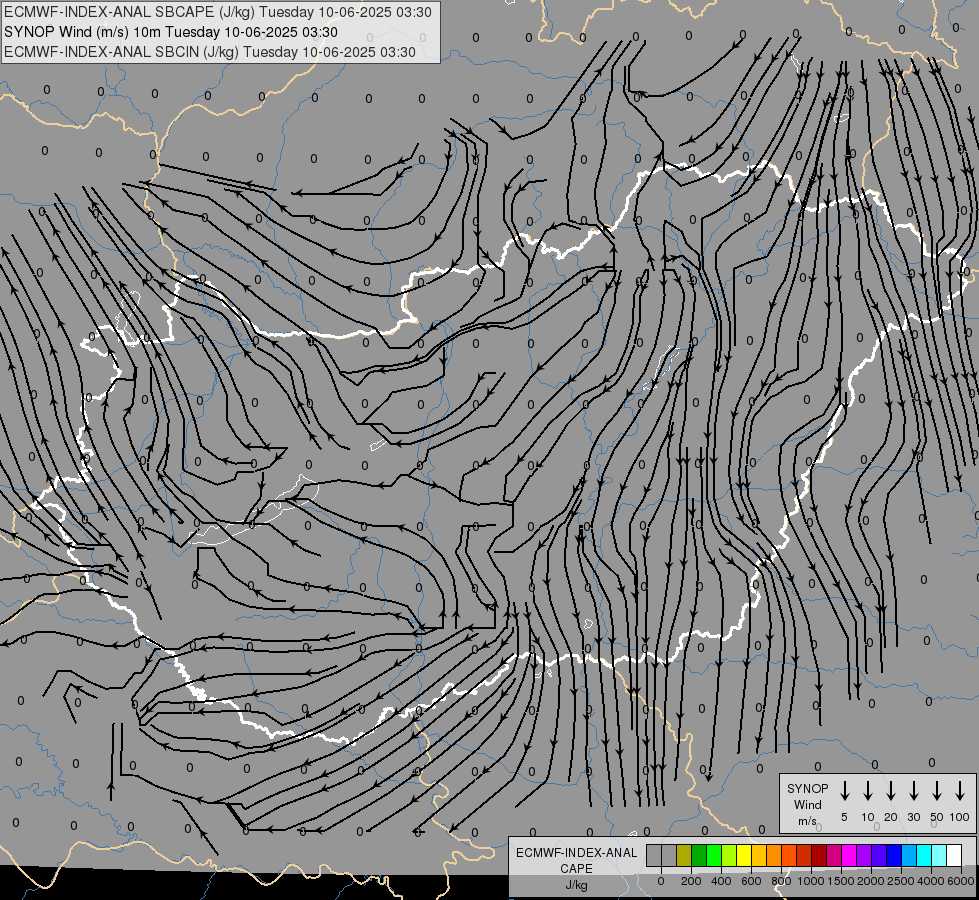Select the pure yellow CAPE legend swatch
Screen dimensions: 979x900
744,855
